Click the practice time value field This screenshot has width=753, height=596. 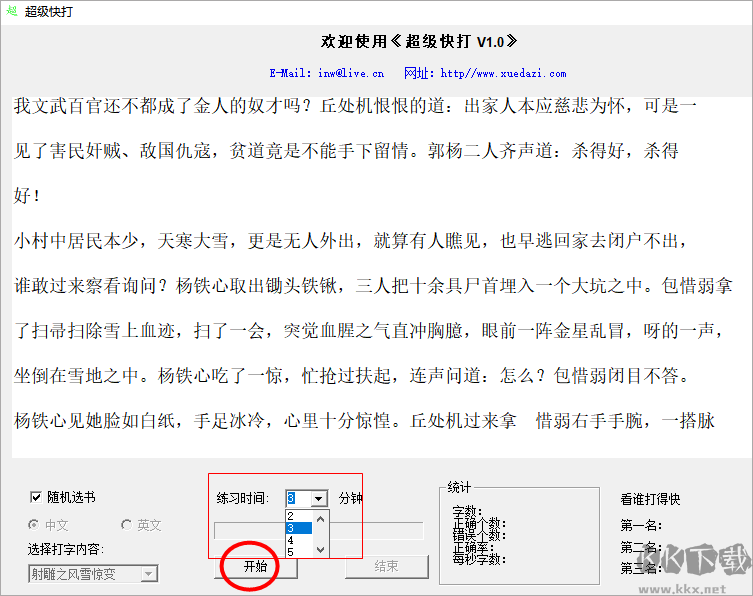pyautogui.click(x=299, y=499)
